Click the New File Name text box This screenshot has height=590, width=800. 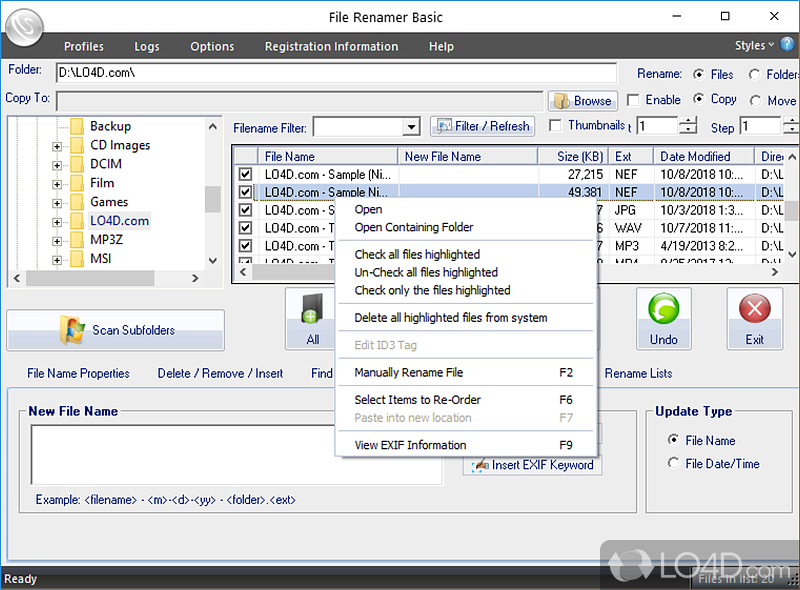point(237,454)
